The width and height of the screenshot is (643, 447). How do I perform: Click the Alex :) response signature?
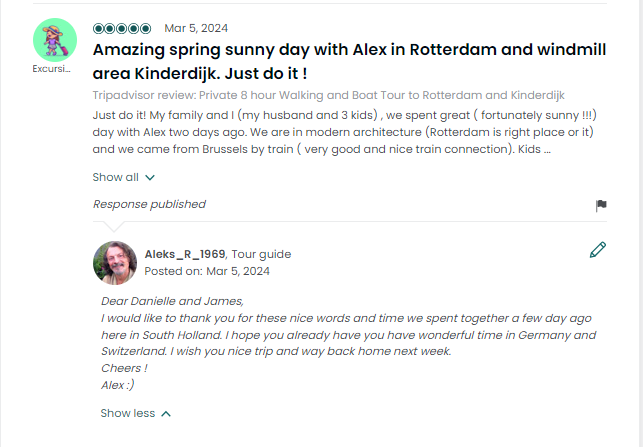pyautogui.click(x=118, y=385)
